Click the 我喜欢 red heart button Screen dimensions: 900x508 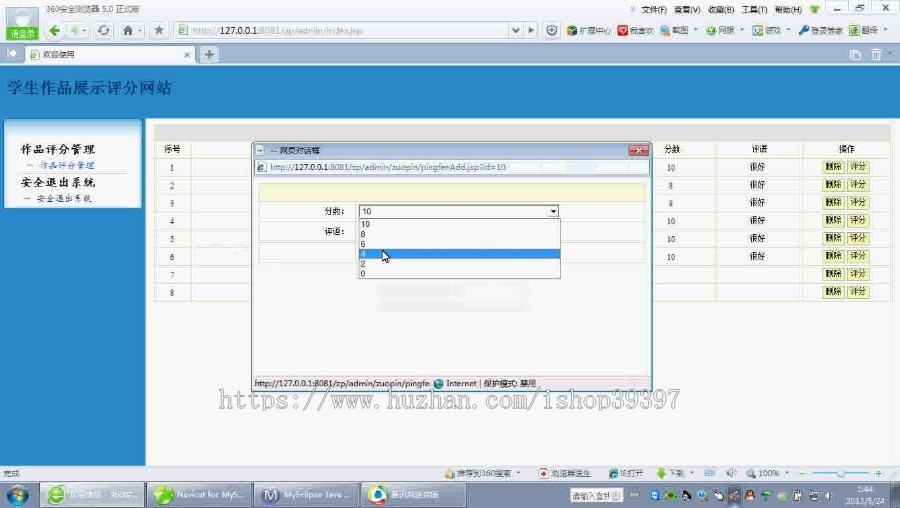coord(636,30)
